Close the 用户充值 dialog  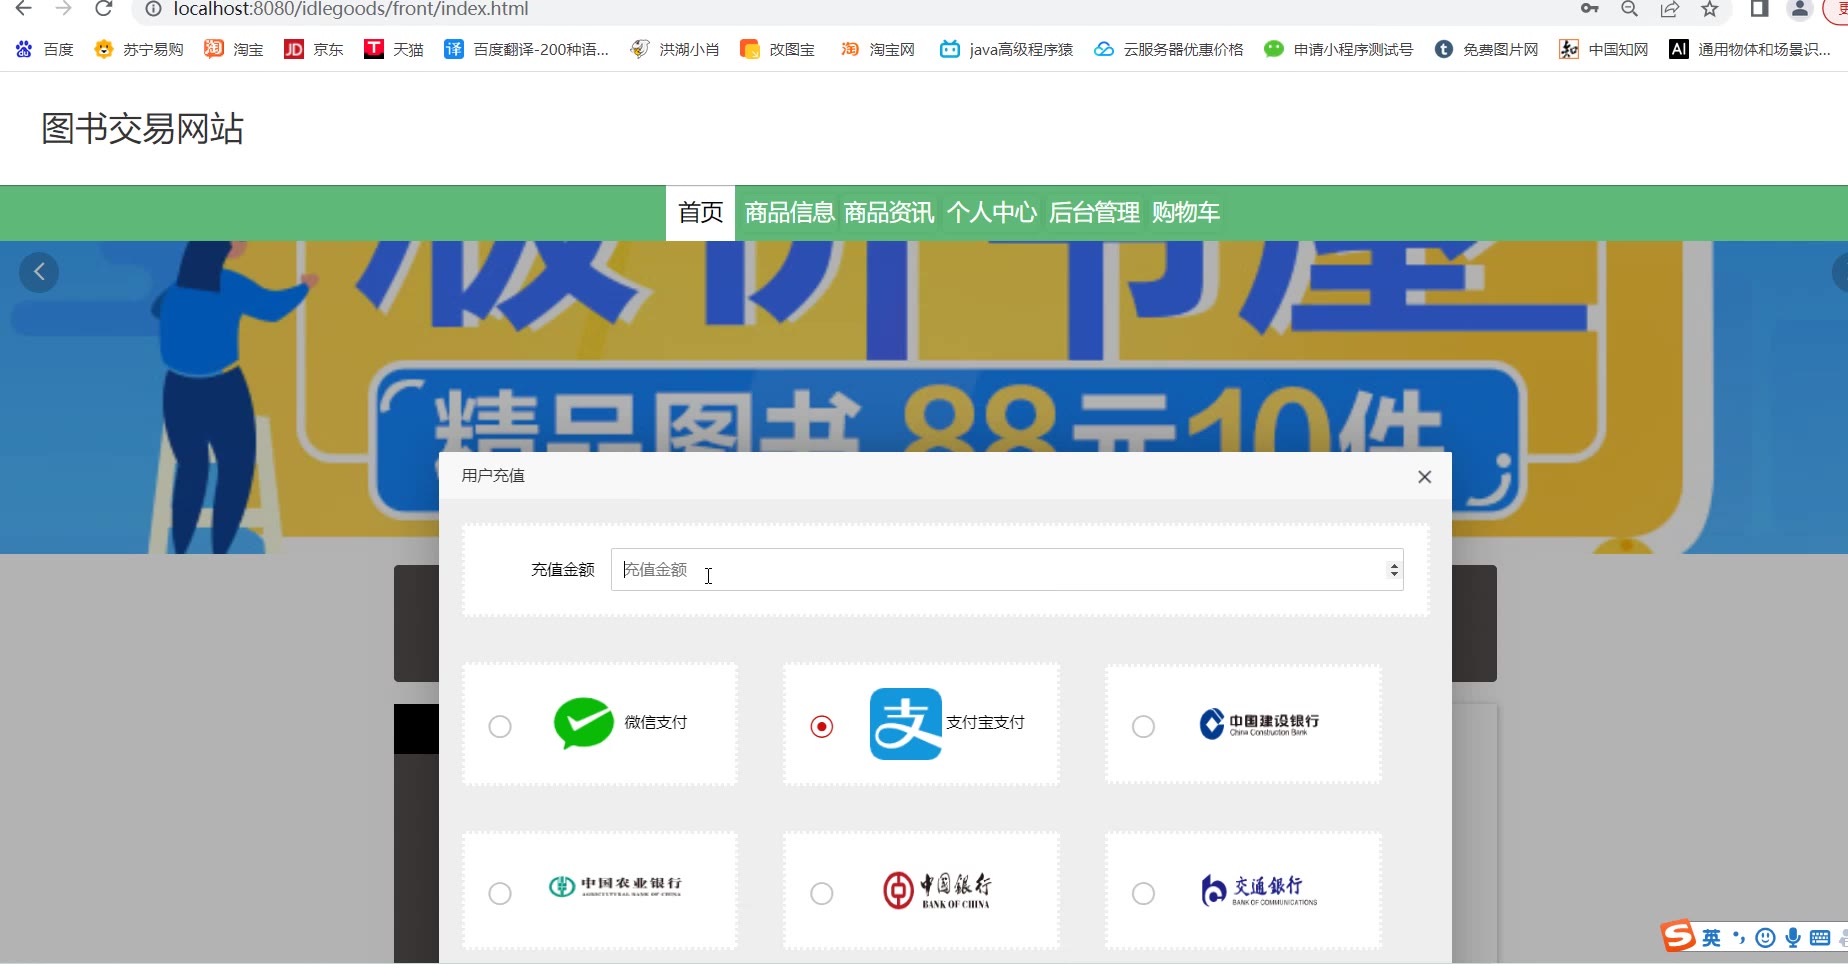1425,477
